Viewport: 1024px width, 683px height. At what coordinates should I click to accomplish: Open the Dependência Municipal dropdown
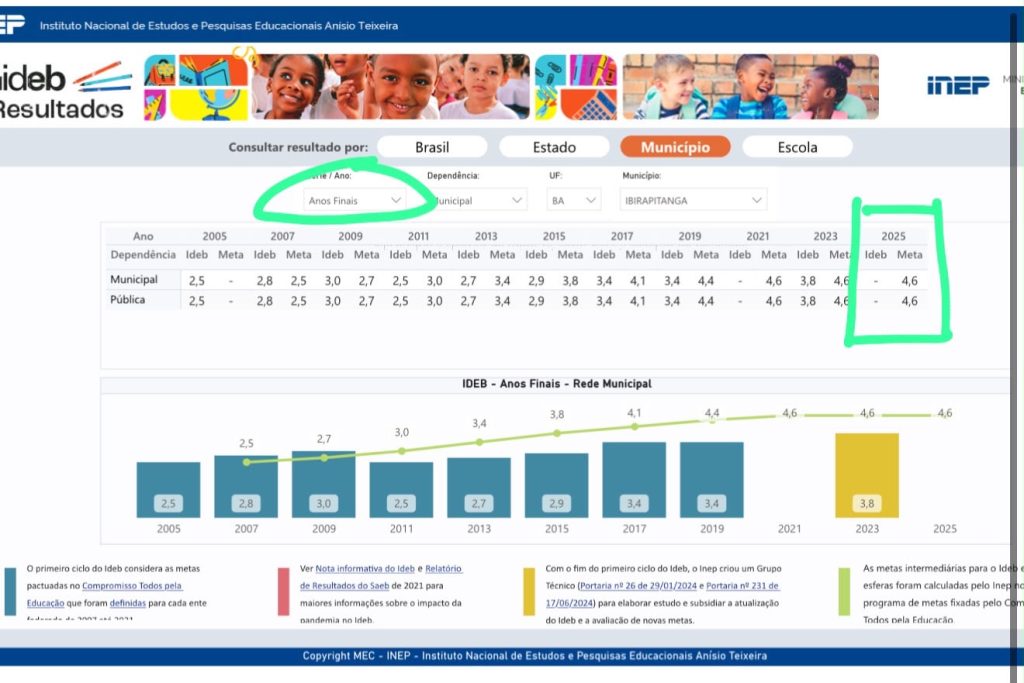476,200
